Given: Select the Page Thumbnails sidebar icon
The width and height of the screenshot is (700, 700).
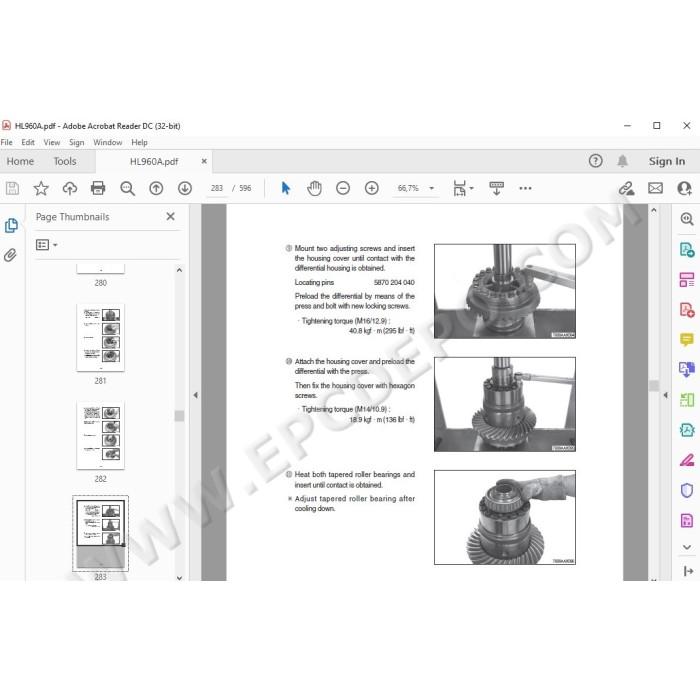Looking at the screenshot, I should click(11, 225).
